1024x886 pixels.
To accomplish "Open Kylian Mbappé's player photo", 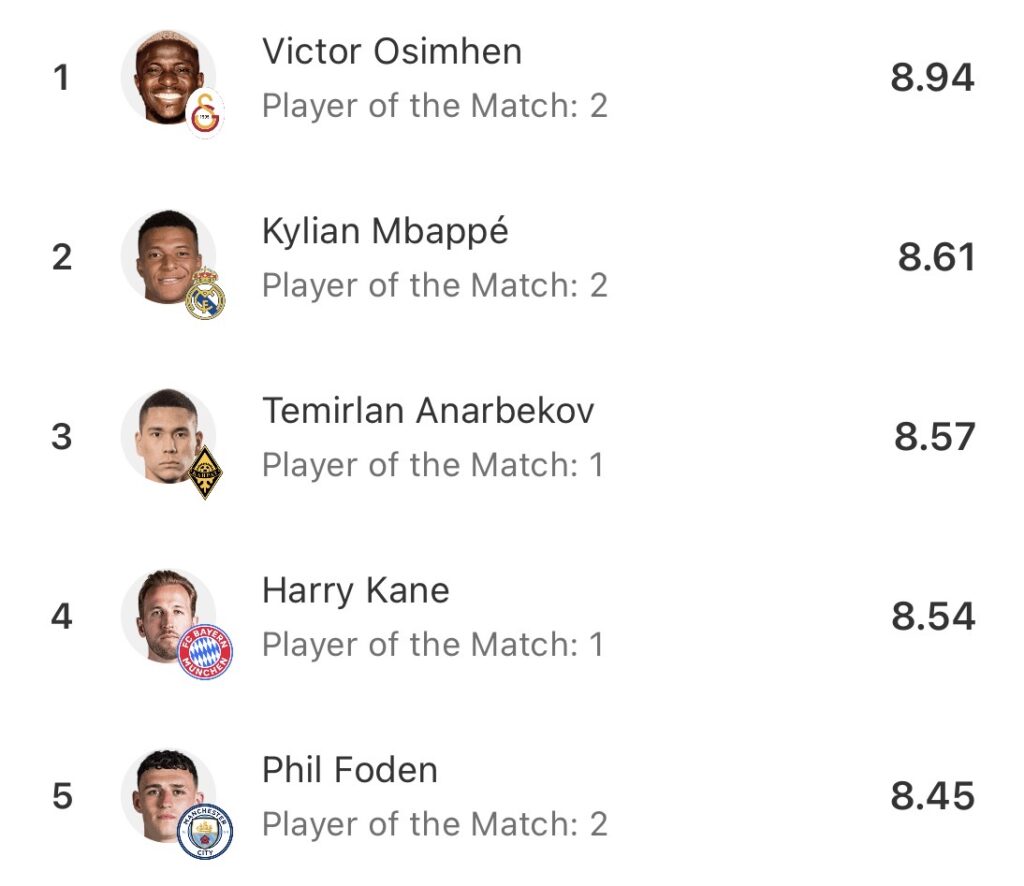I will point(166,258).
